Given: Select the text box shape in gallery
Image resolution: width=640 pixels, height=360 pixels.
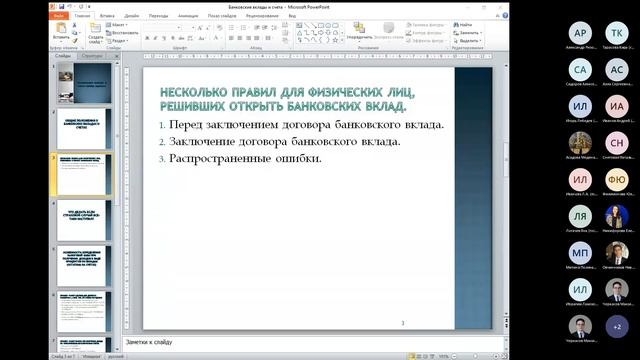Looking at the screenshot, I should 299,25.
